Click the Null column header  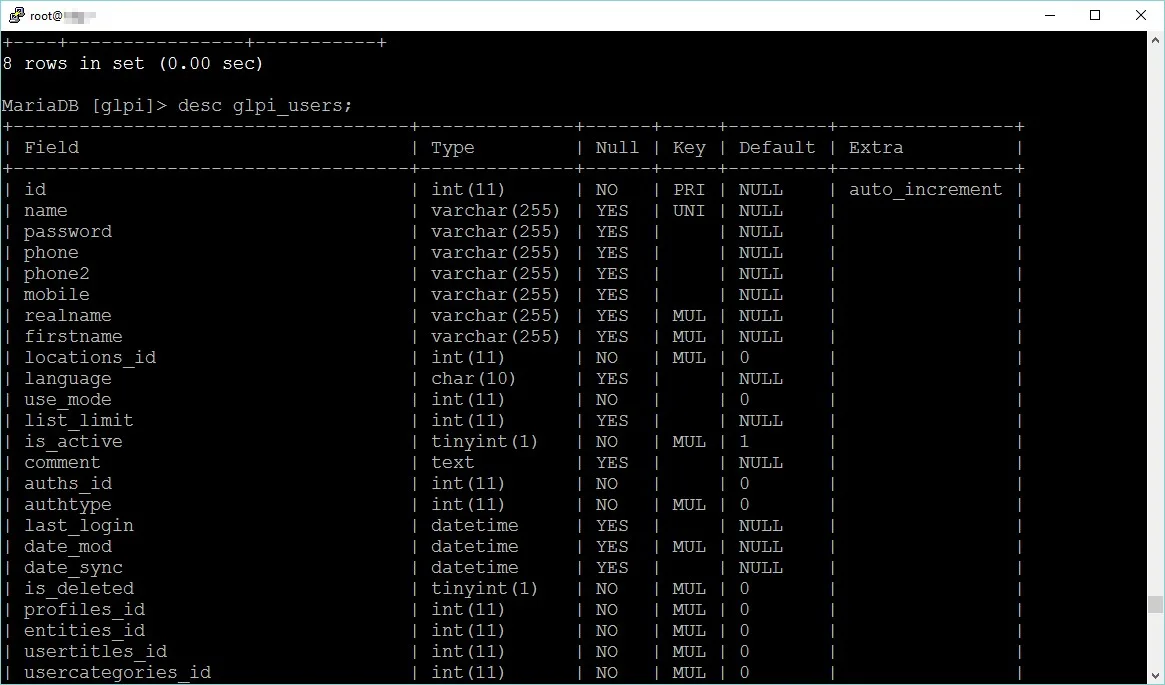click(x=617, y=147)
